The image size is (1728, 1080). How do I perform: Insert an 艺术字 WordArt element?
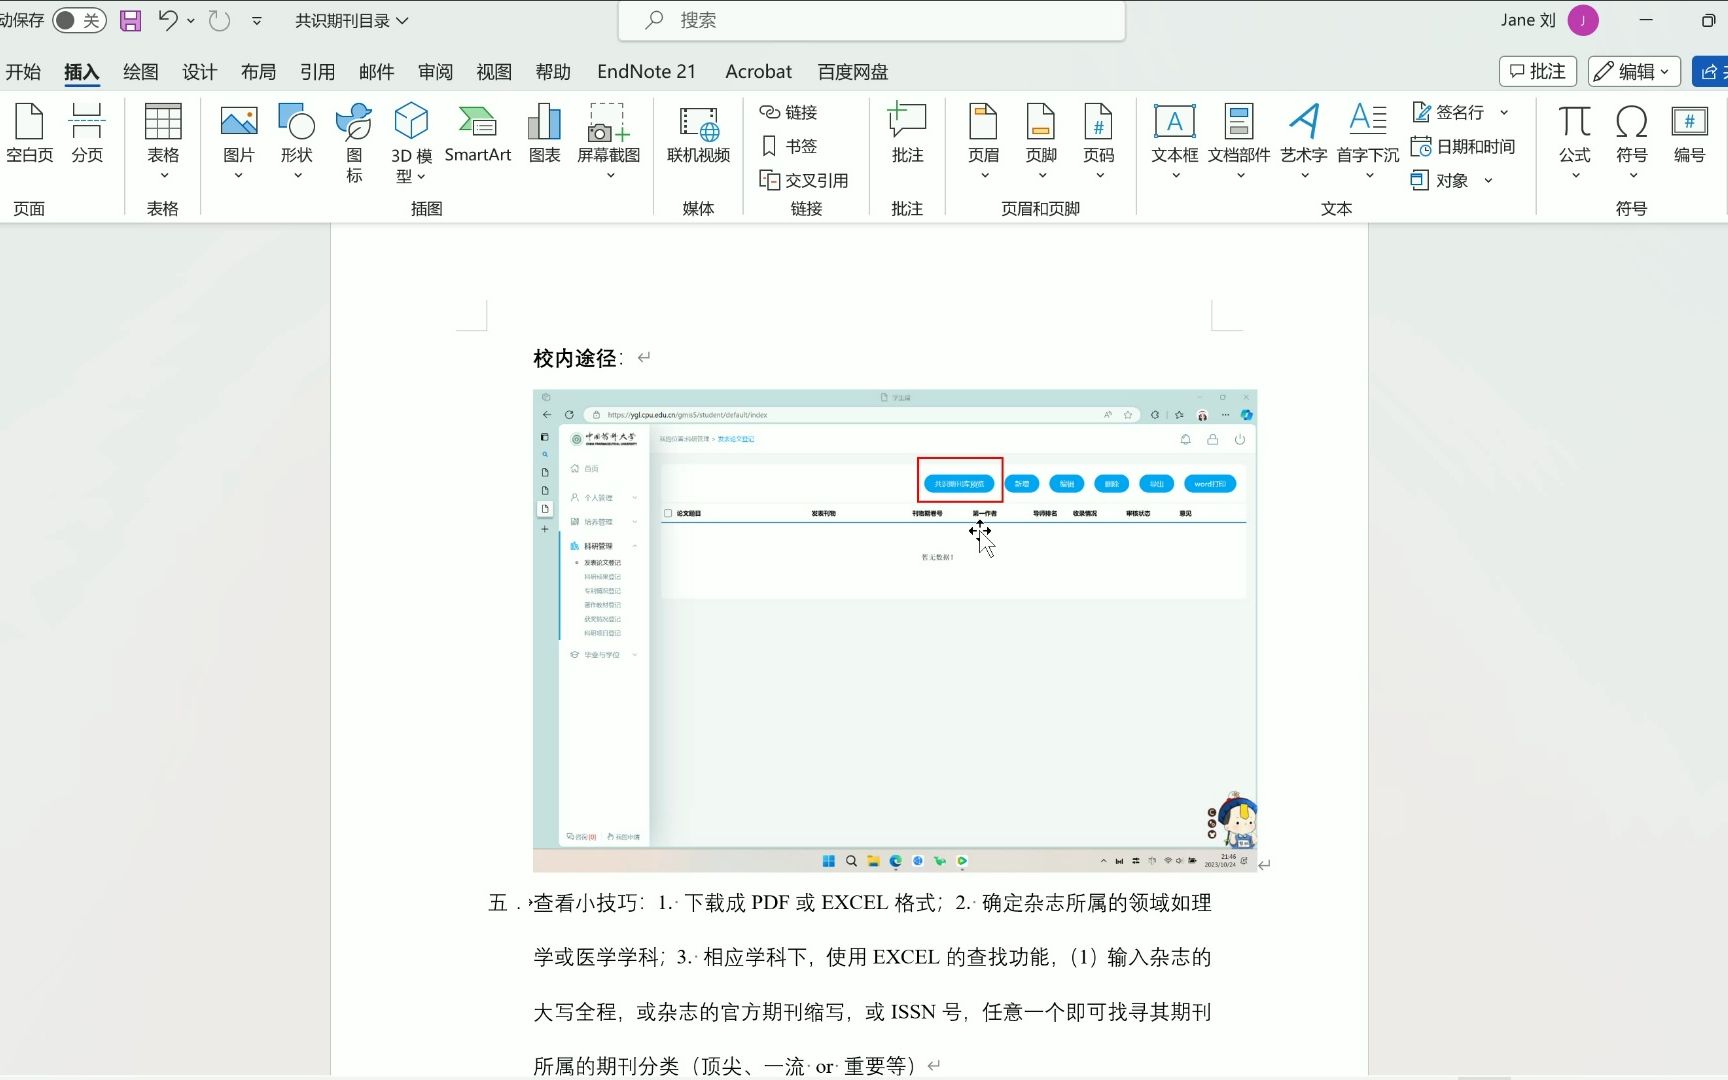tap(1304, 135)
